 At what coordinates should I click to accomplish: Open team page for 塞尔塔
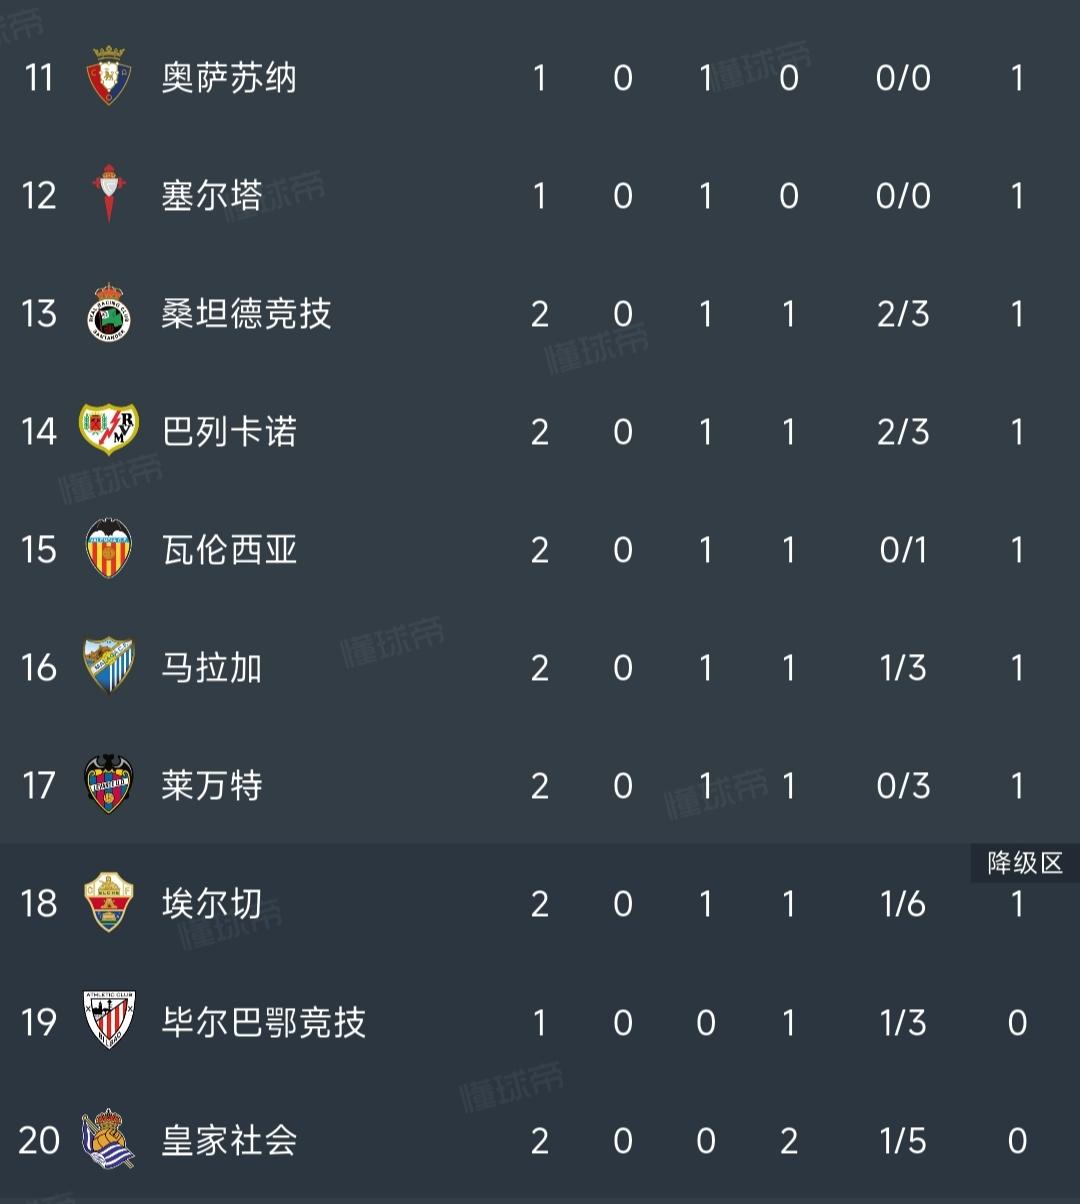point(212,196)
